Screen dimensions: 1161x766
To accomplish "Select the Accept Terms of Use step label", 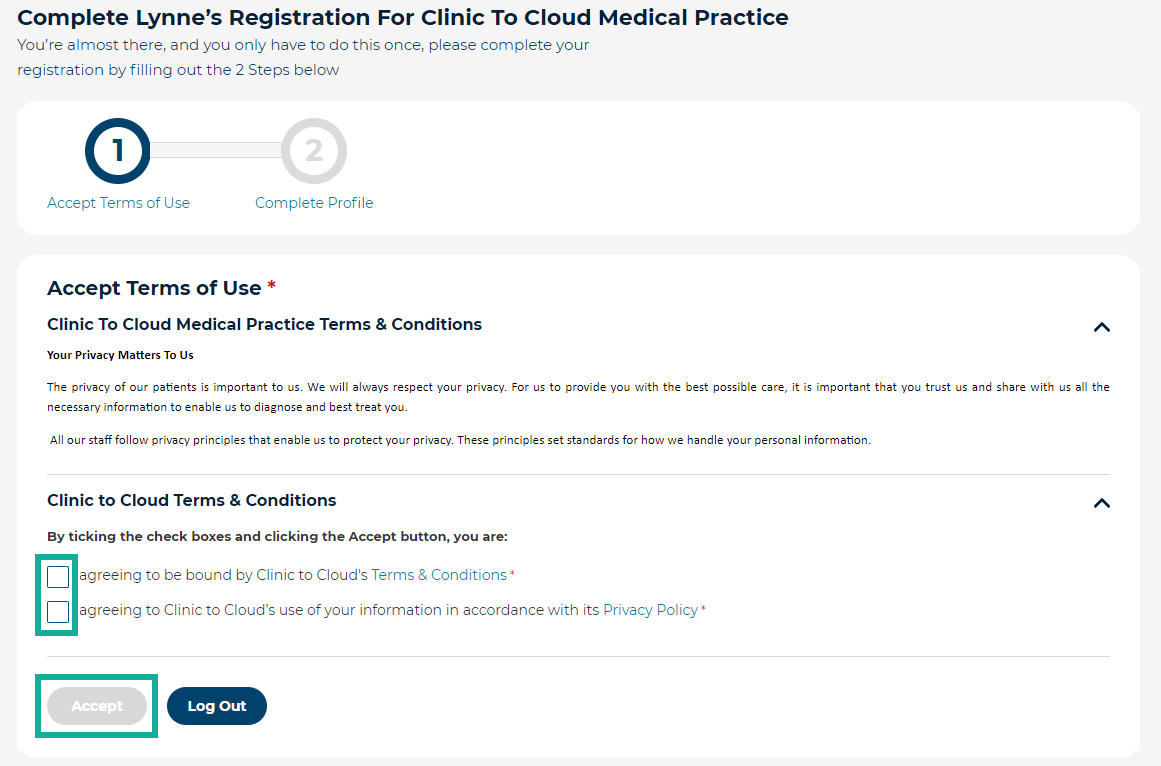I will 118,203.
